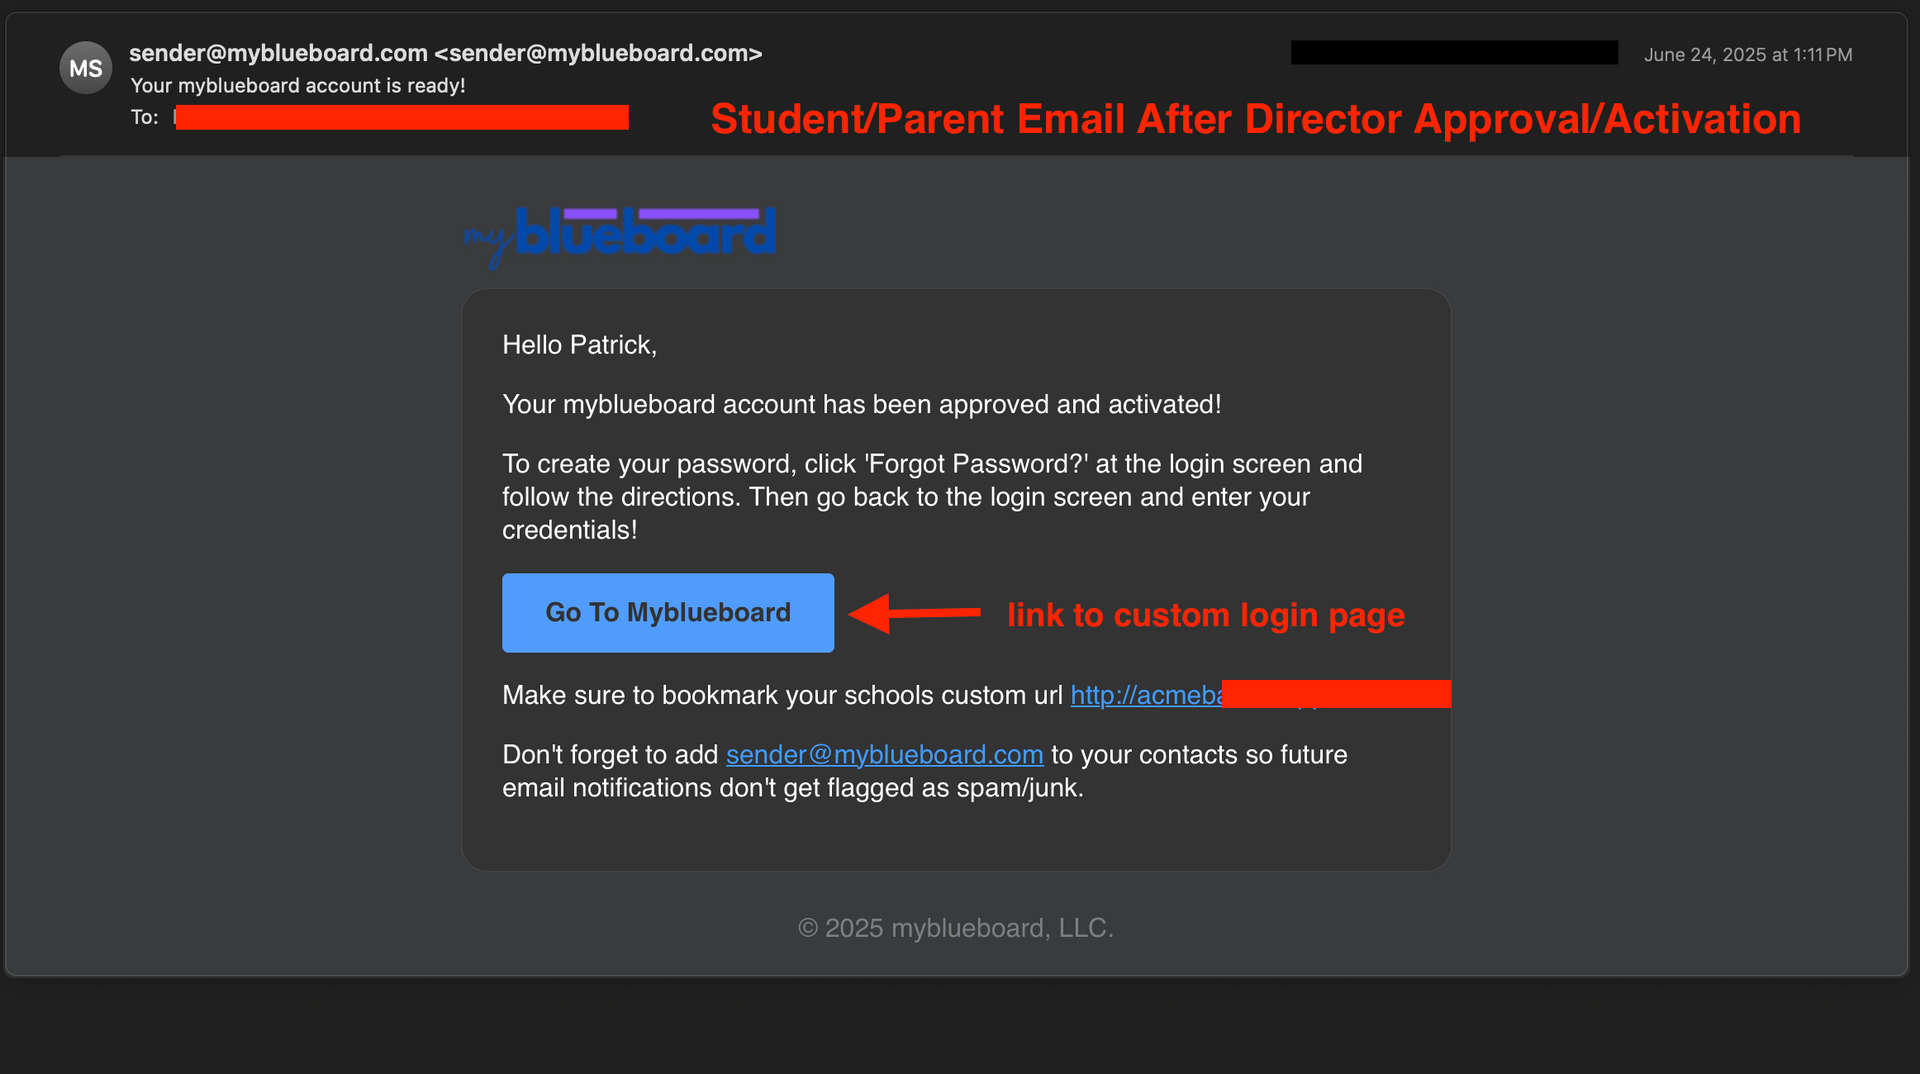Screen dimensions: 1920x1074
Task: Select the copyright '© 2025 myblueboard, LLC.' text
Action: pyautogui.click(x=955, y=927)
